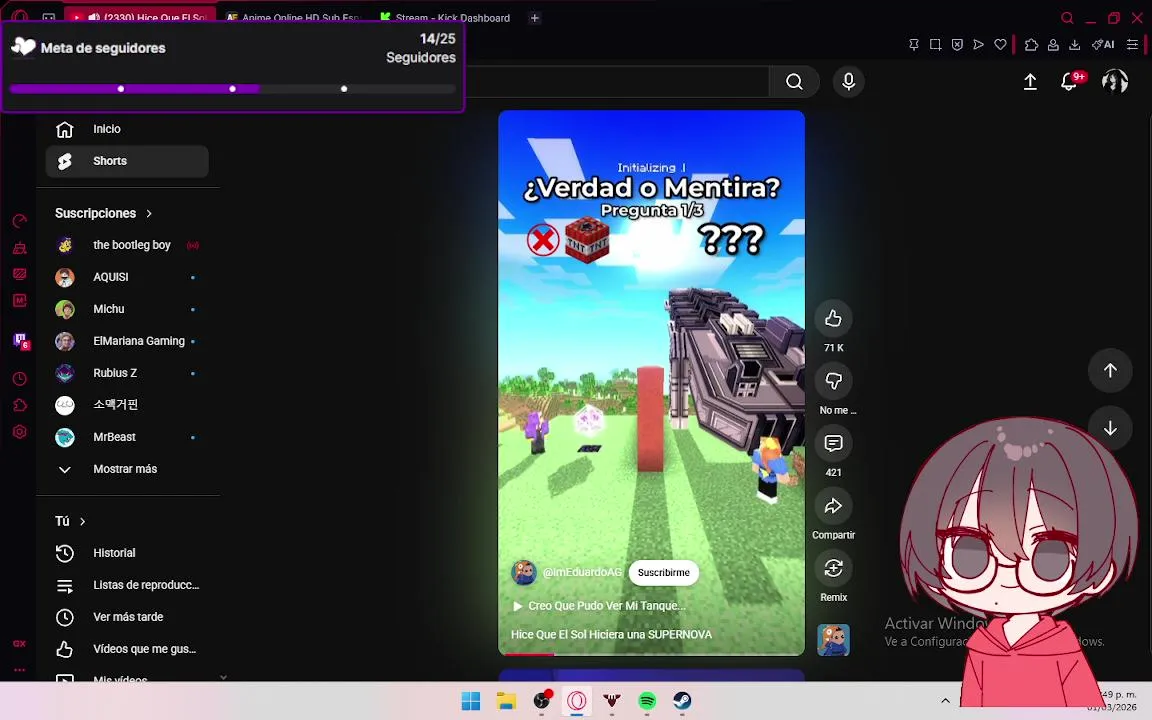Expand the Tú section chevron
This screenshot has height=720, width=1152.
82,522
